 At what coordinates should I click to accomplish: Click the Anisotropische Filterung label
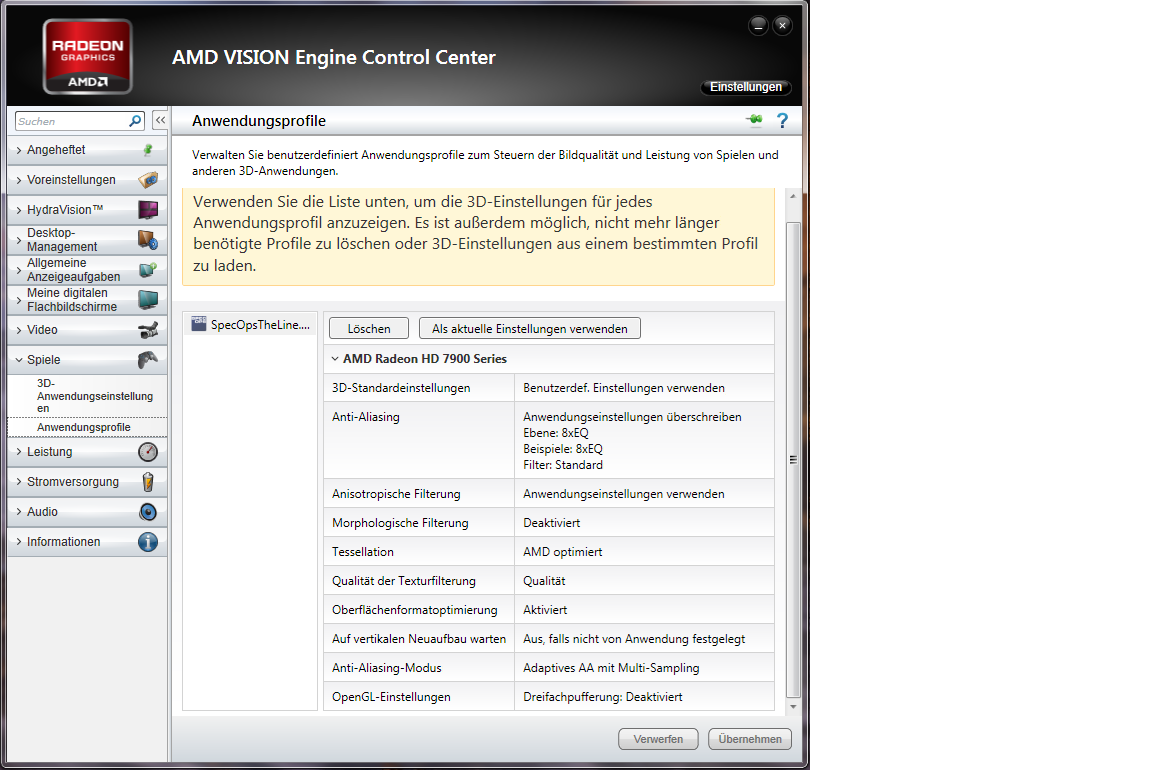coord(396,494)
